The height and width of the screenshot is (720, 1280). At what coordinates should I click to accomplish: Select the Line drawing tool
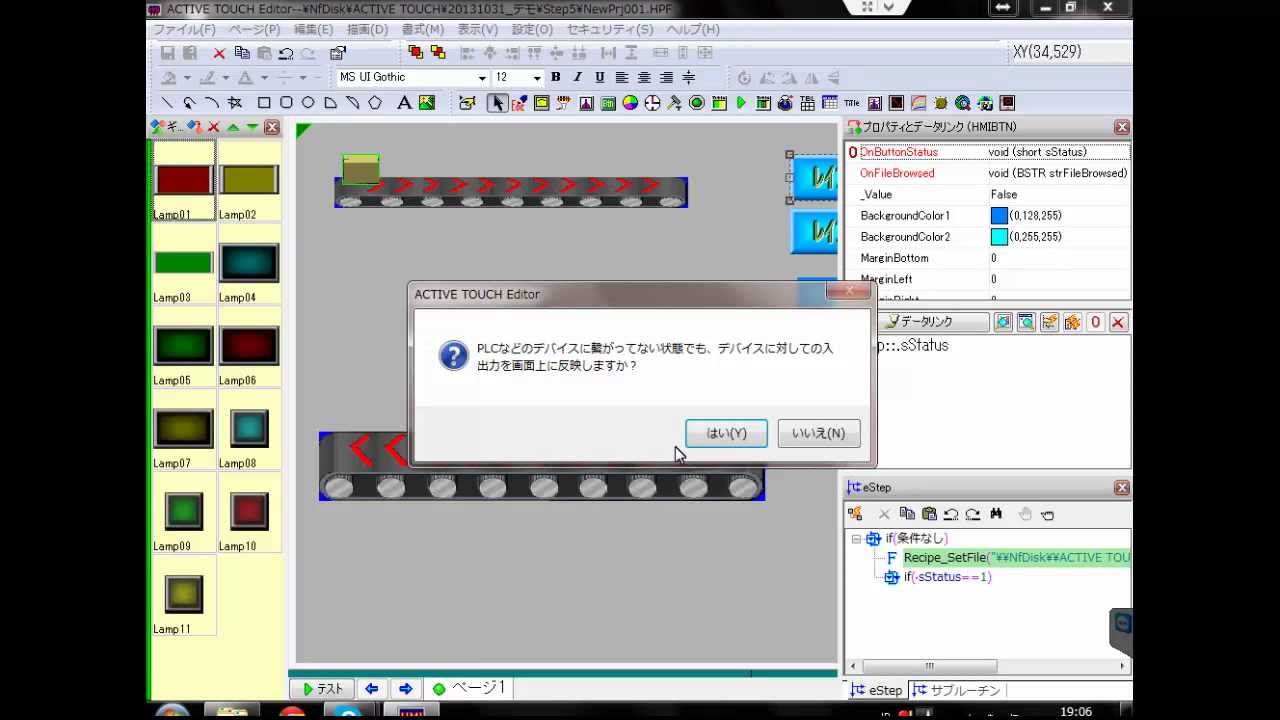(167, 103)
